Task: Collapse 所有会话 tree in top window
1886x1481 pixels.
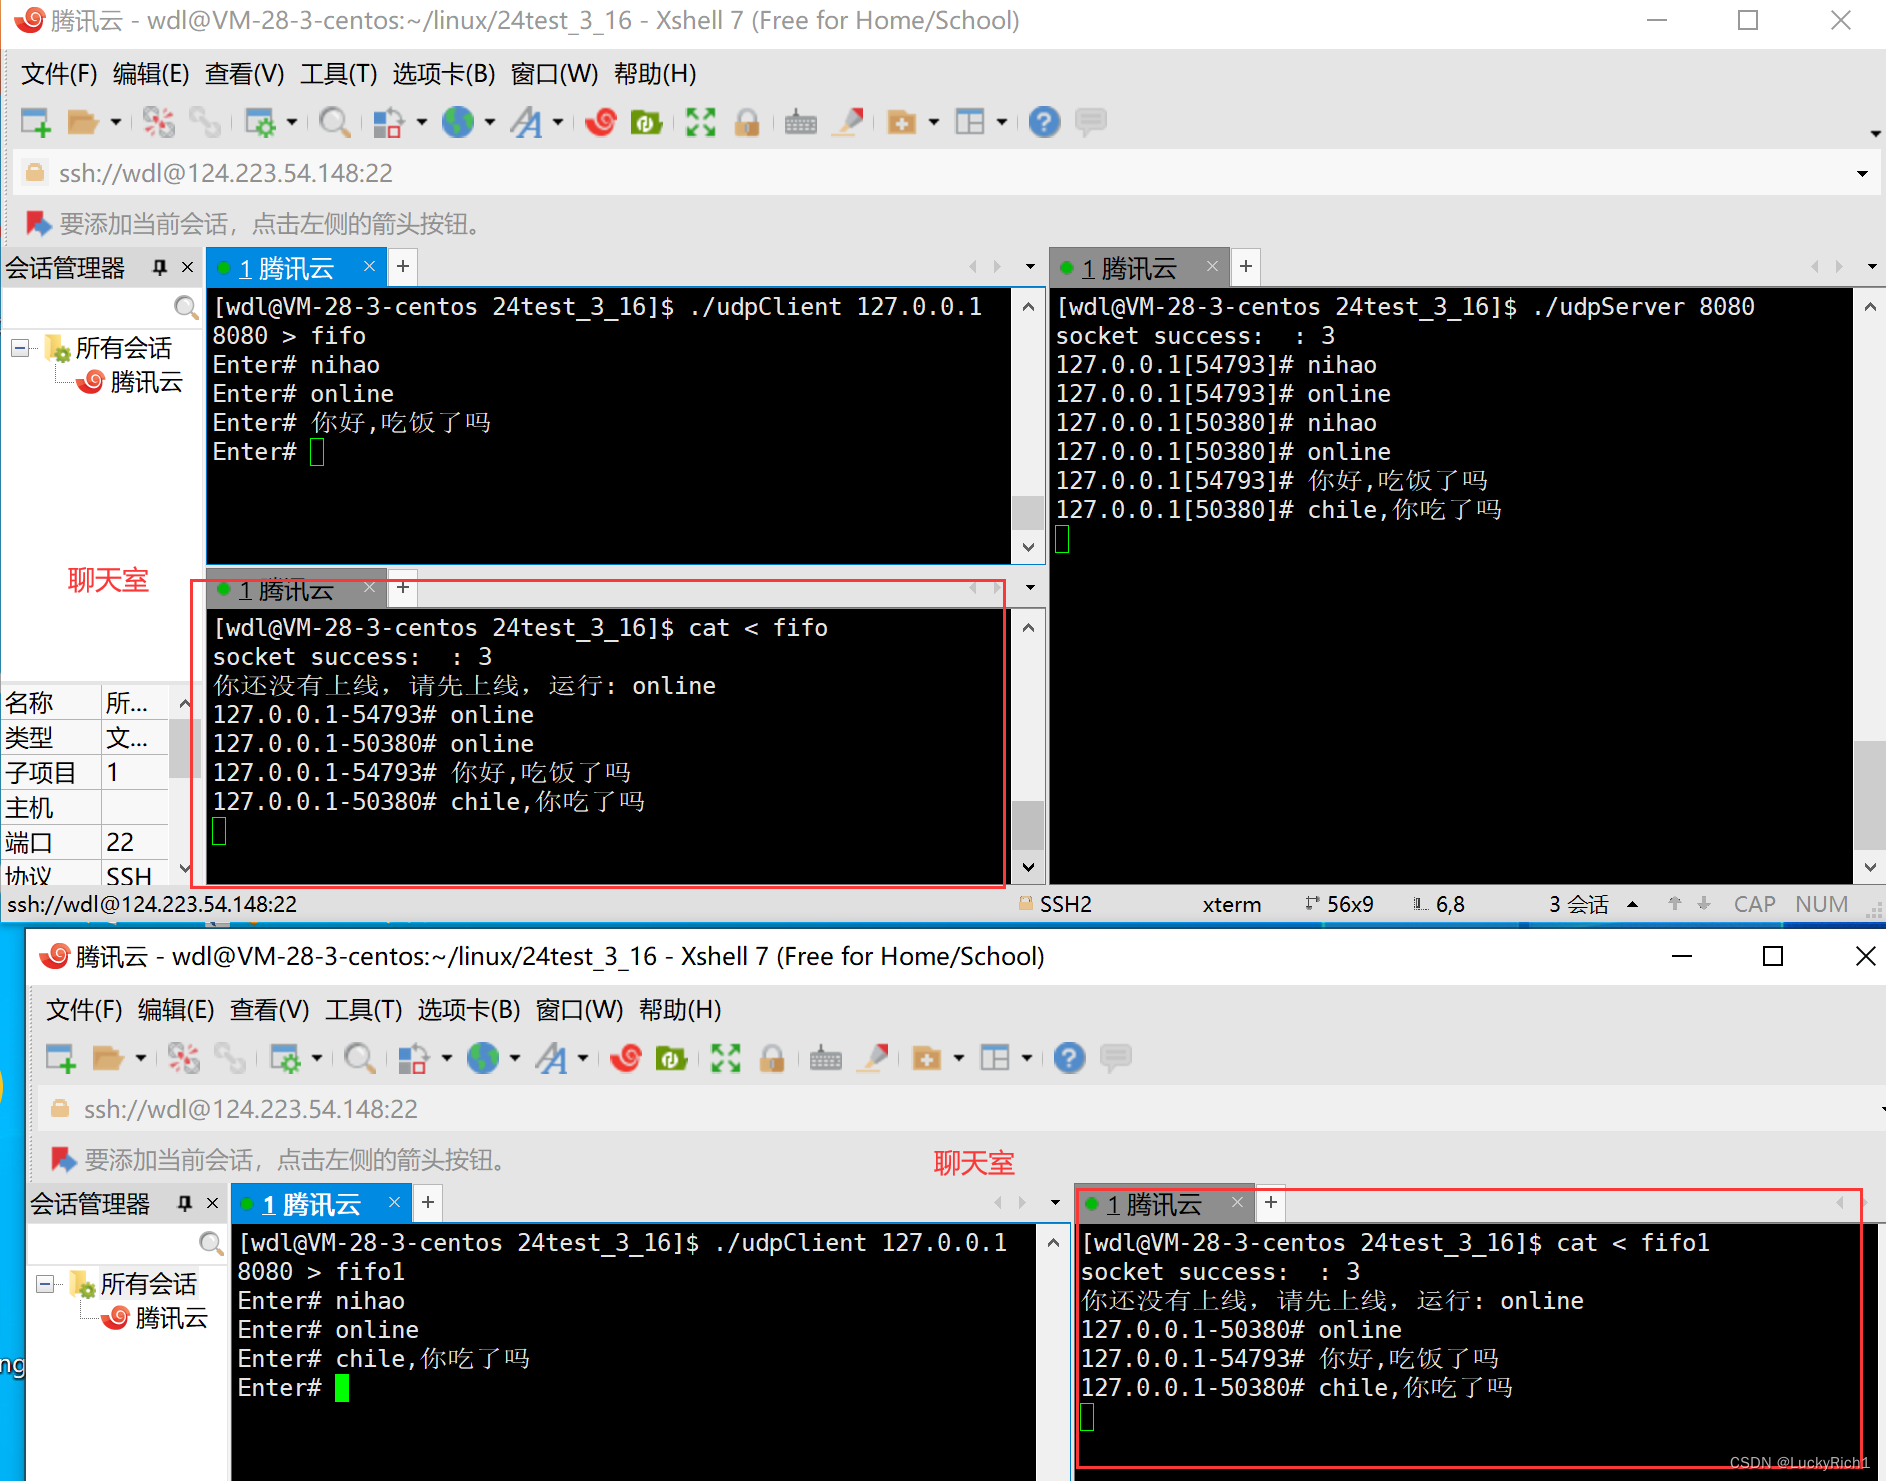Action: 20,348
